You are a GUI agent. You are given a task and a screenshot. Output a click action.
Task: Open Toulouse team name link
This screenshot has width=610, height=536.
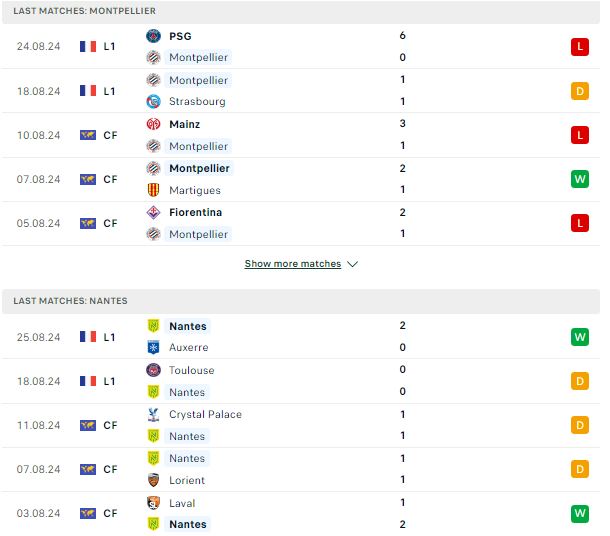coord(191,370)
